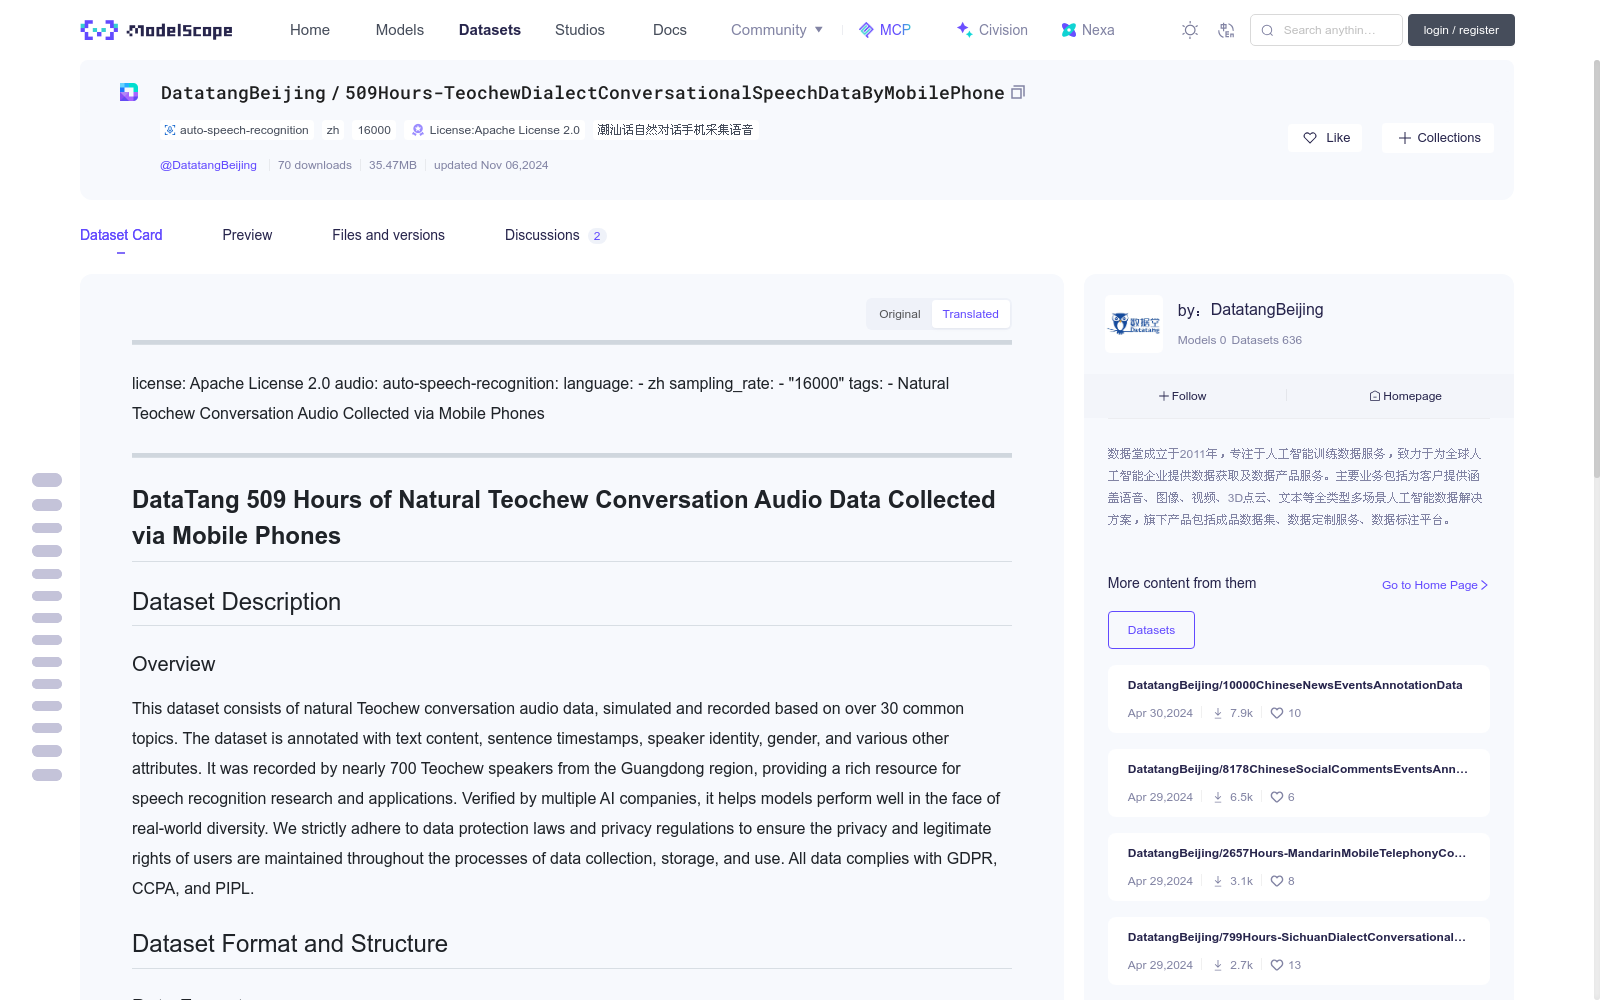Open the @DatatangBeijing author link

(208, 165)
